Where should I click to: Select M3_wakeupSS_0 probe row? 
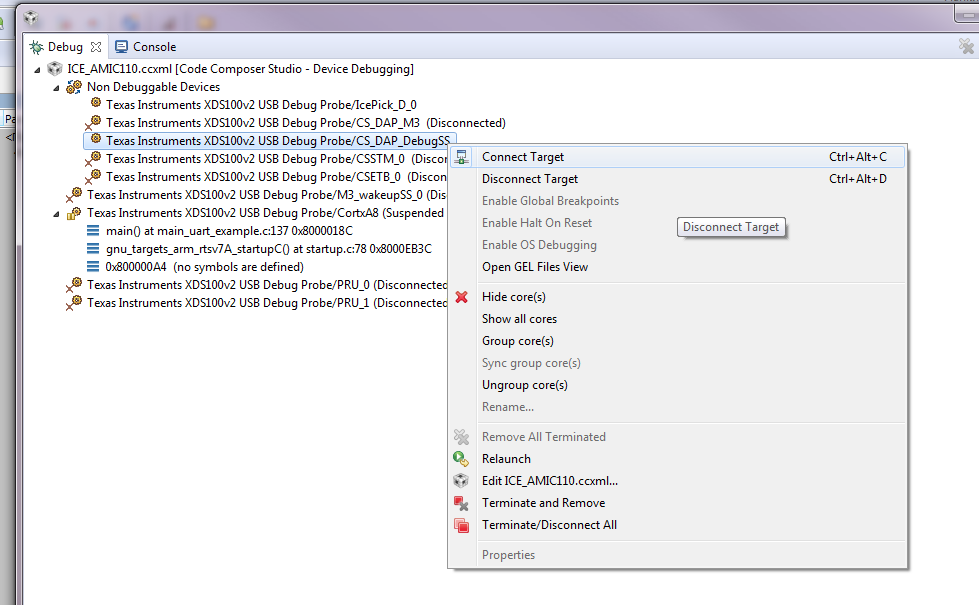267,195
